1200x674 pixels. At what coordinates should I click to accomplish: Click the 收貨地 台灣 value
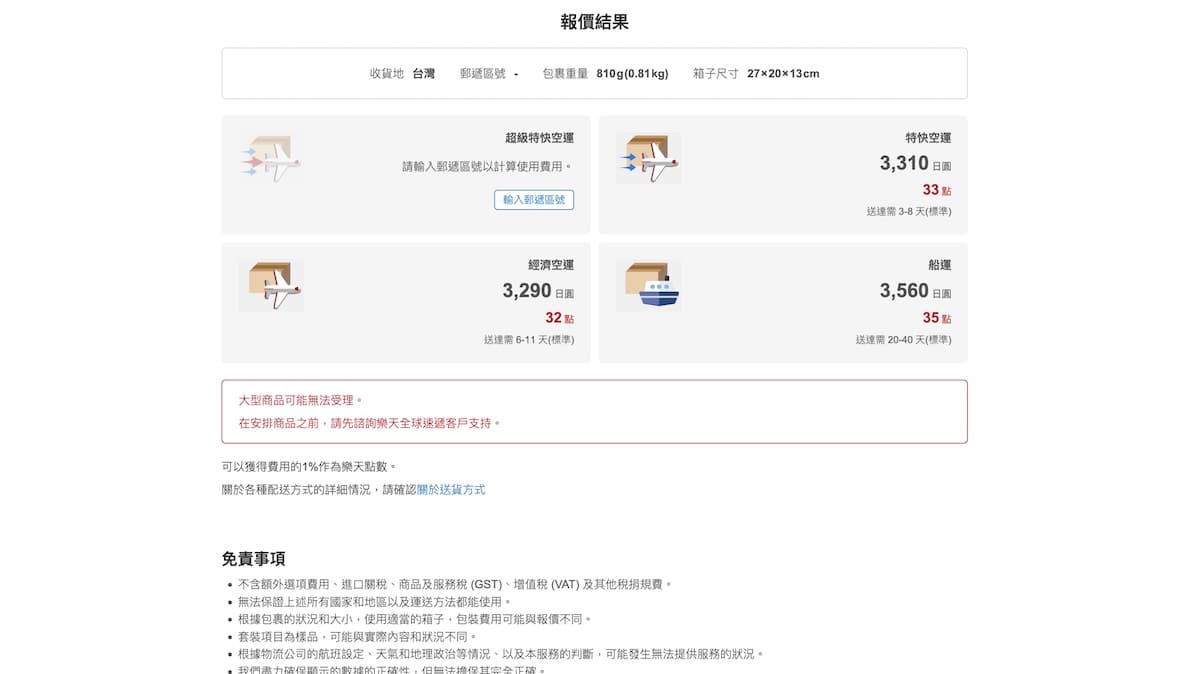point(423,74)
